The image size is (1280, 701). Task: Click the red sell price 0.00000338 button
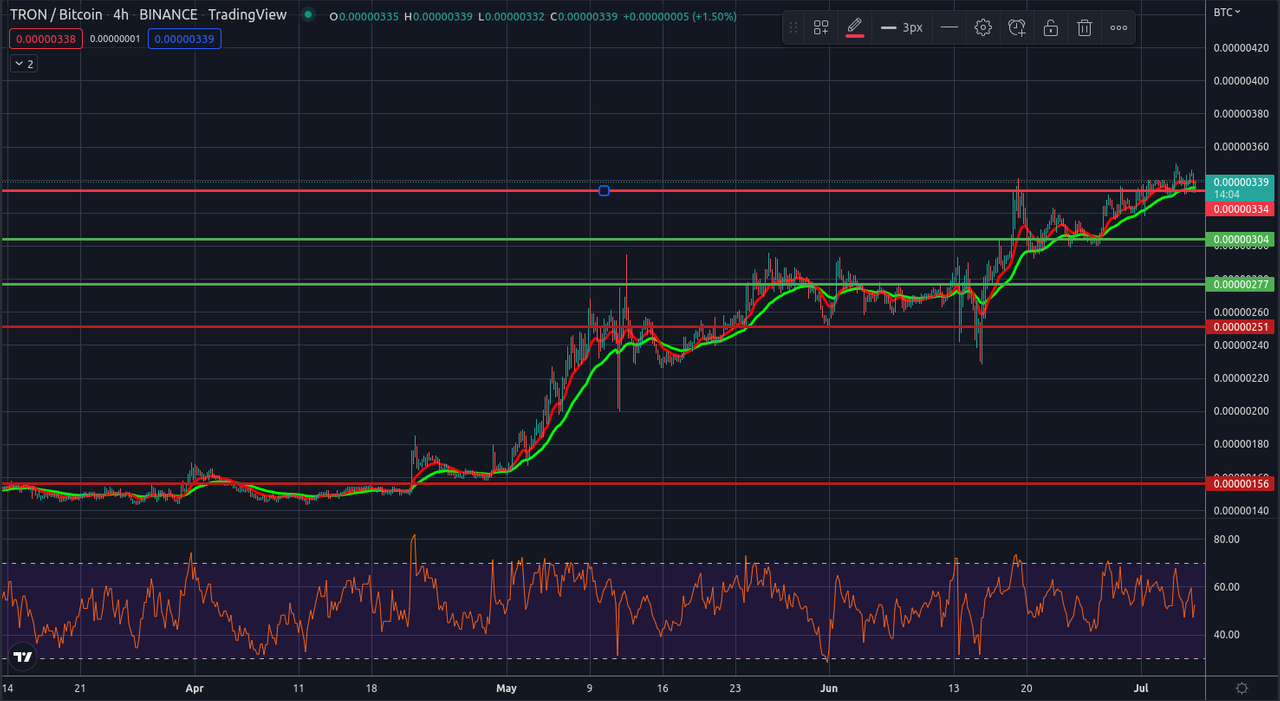point(45,39)
